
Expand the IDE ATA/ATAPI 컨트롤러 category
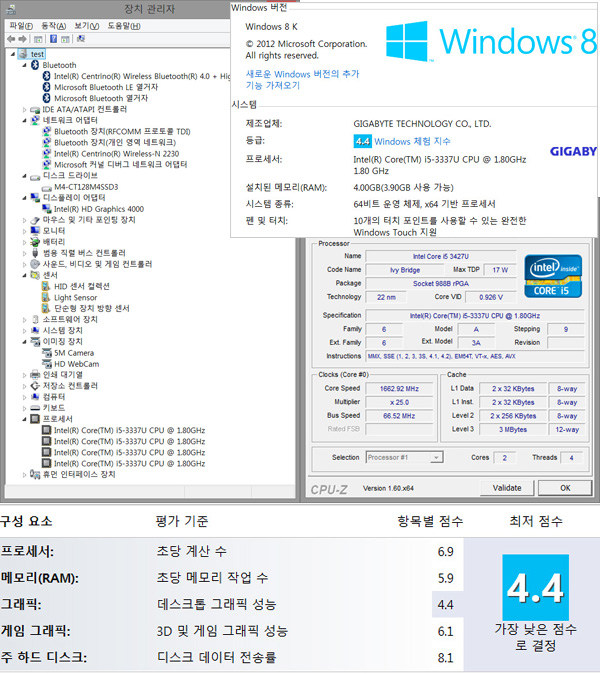(24, 110)
